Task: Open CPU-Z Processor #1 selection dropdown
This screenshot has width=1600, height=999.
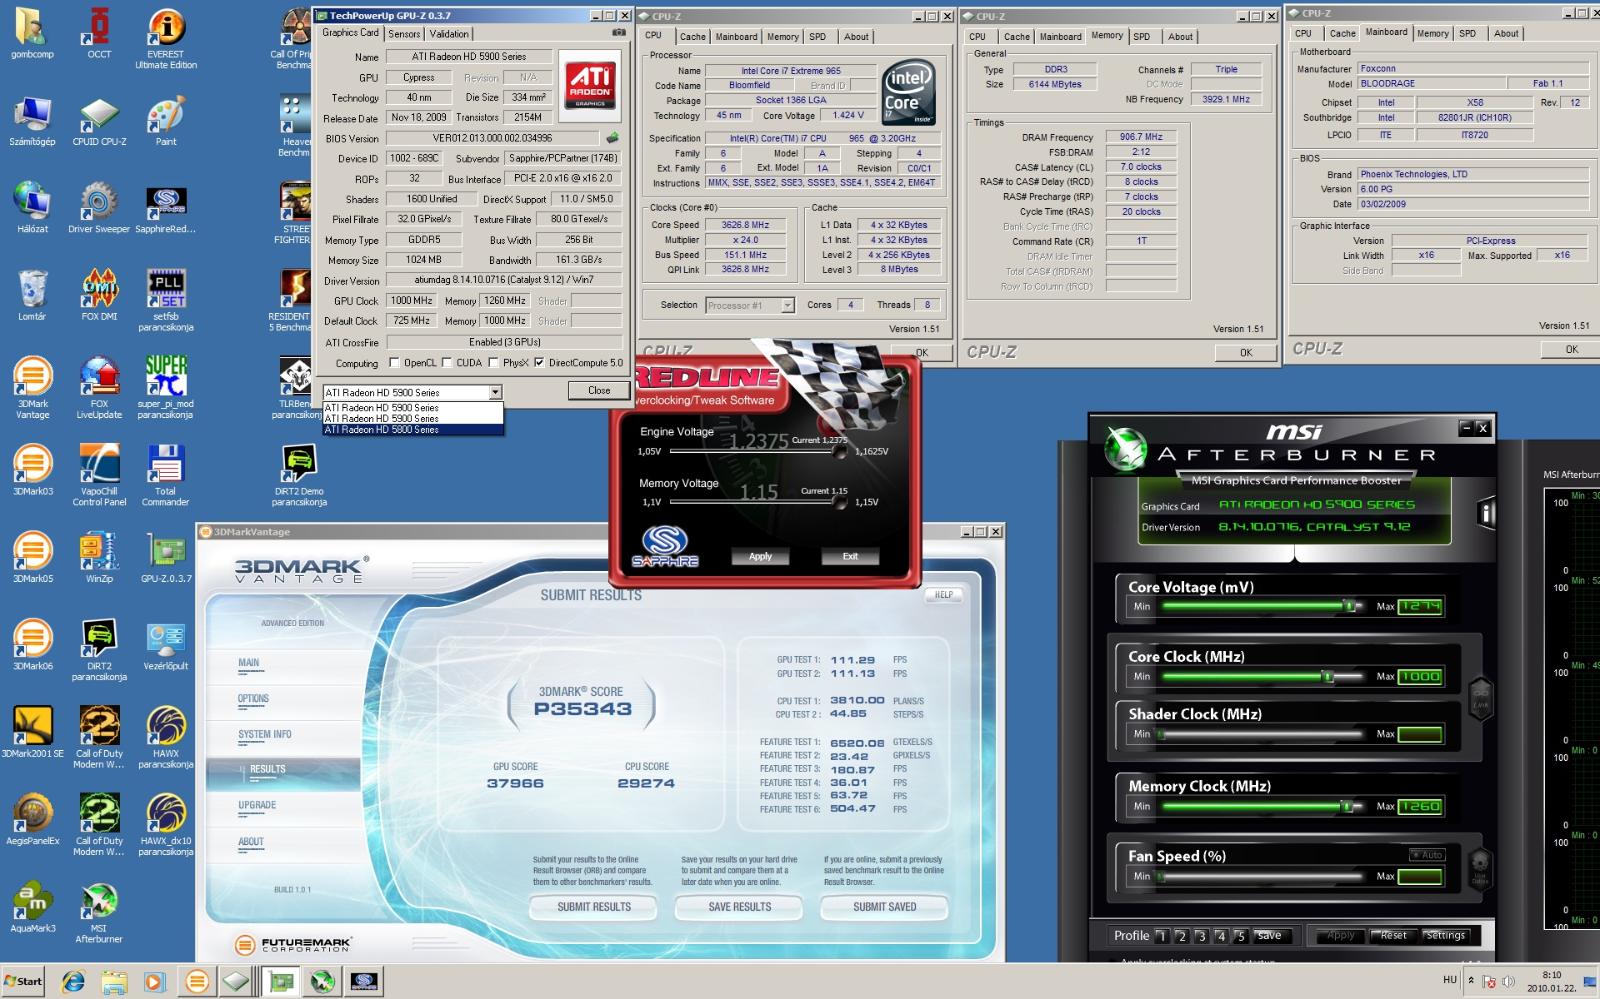Action: pyautogui.click(x=788, y=305)
